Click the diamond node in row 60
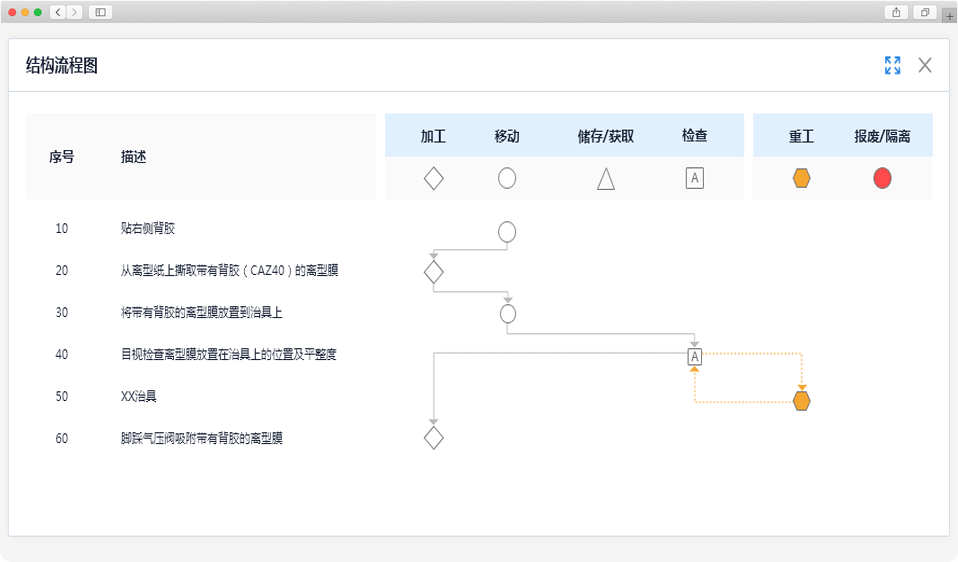The image size is (958, 562). tap(434, 438)
